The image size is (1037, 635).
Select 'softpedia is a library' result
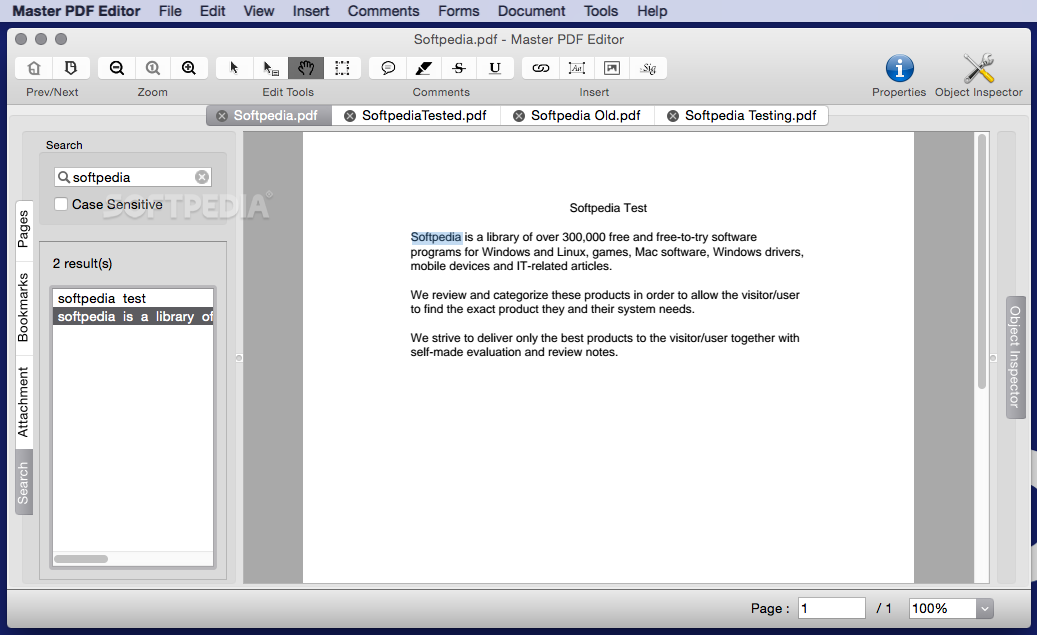[133, 317]
